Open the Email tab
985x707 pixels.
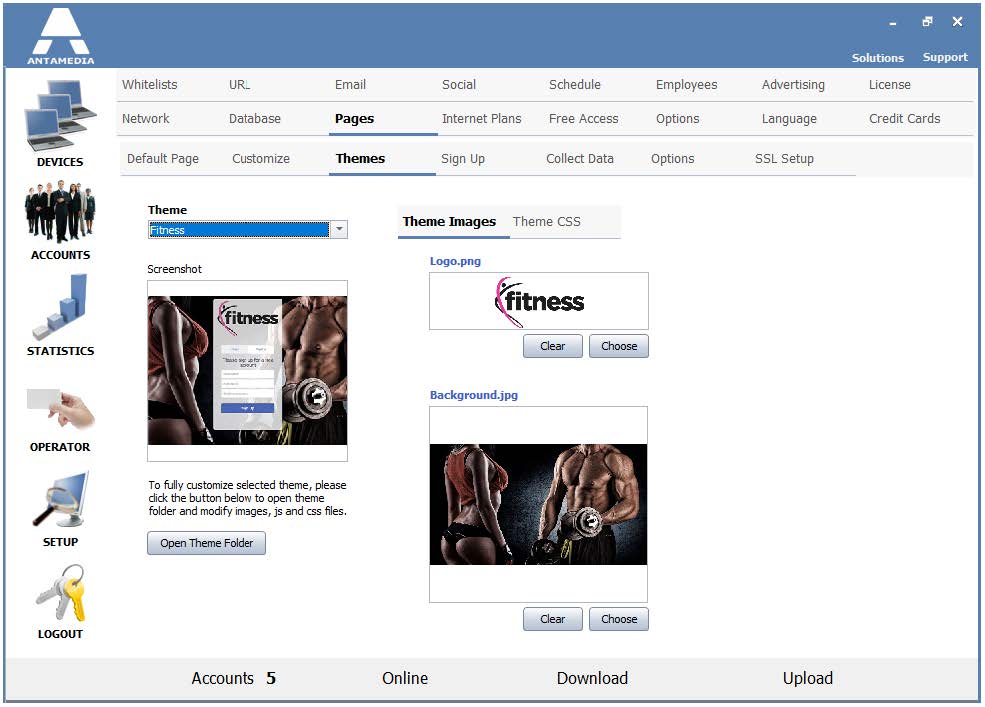point(350,85)
